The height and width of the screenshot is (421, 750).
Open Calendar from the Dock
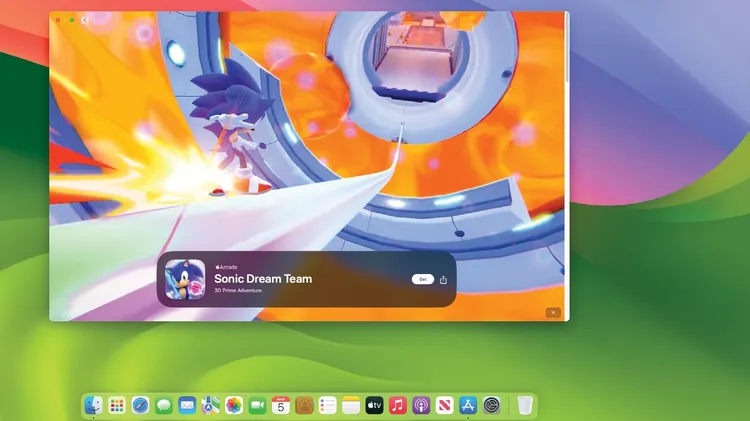point(281,406)
